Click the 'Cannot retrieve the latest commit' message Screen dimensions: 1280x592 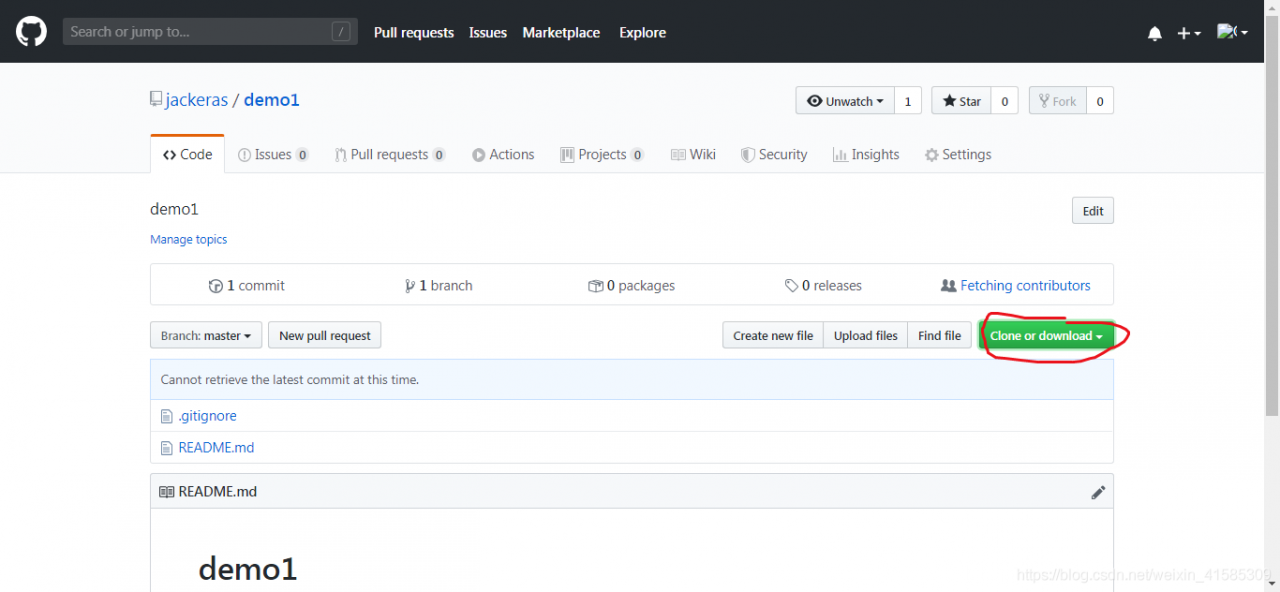[x=290, y=380]
